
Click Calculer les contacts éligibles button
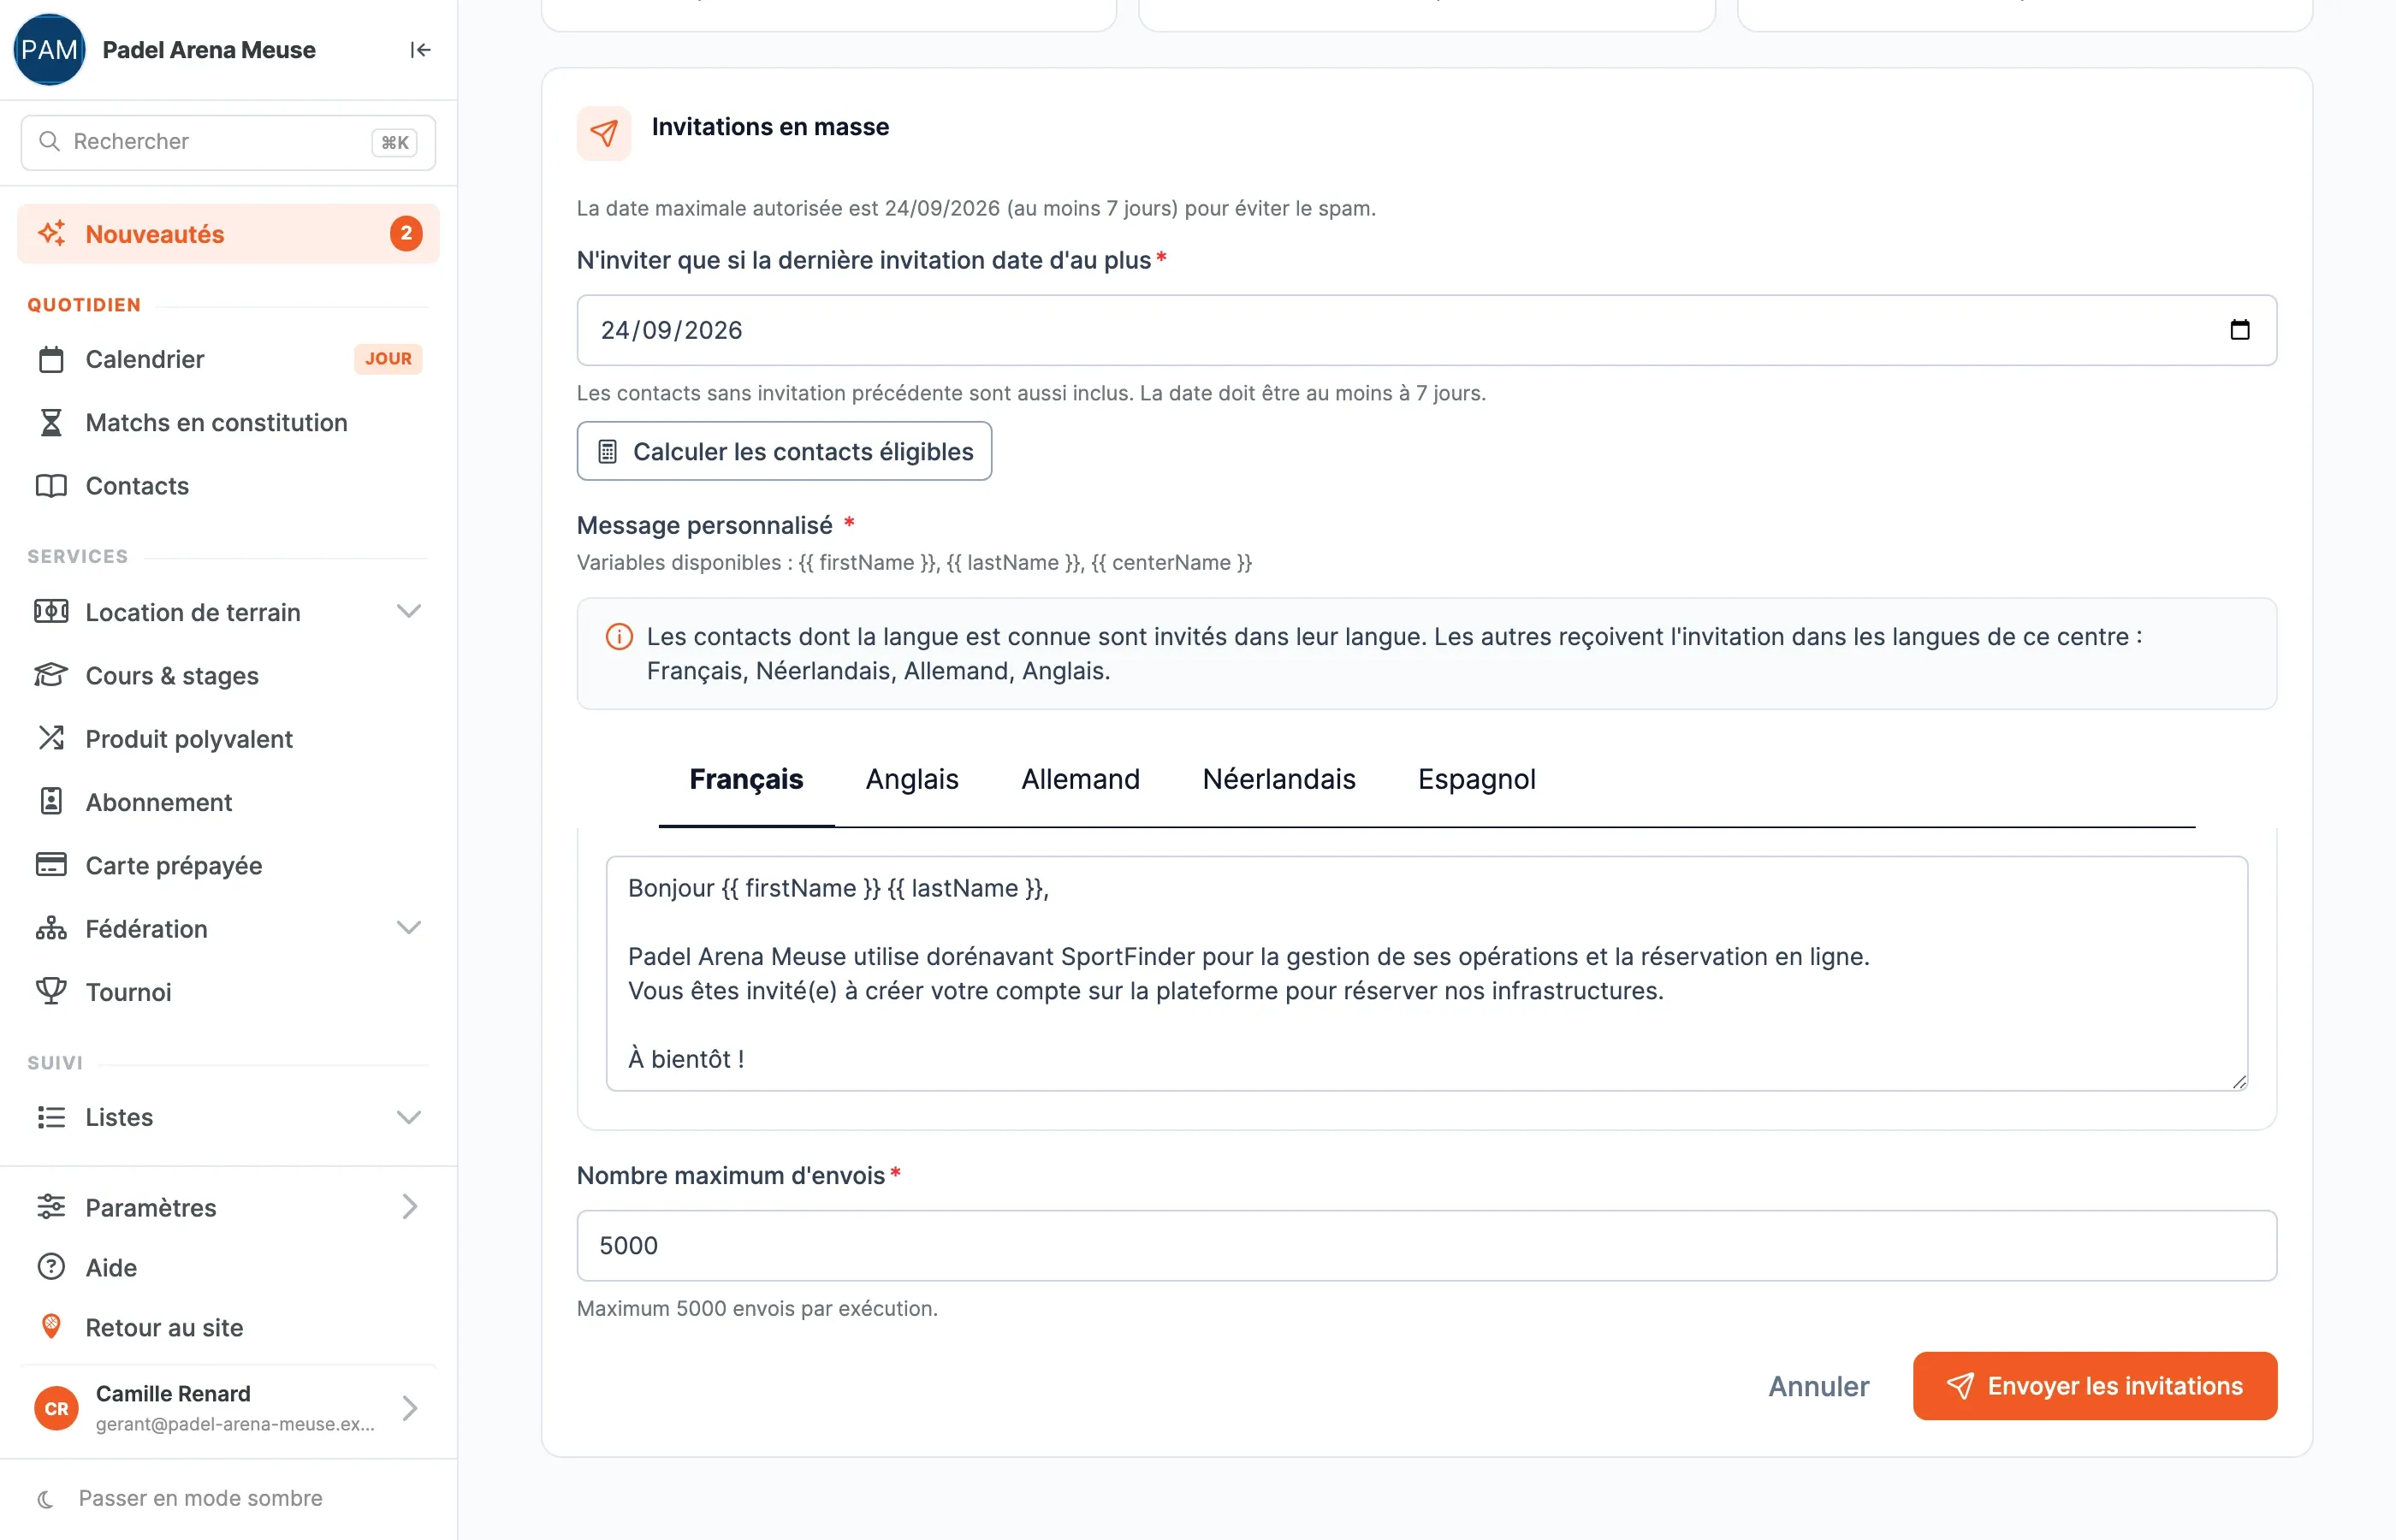click(784, 451)
